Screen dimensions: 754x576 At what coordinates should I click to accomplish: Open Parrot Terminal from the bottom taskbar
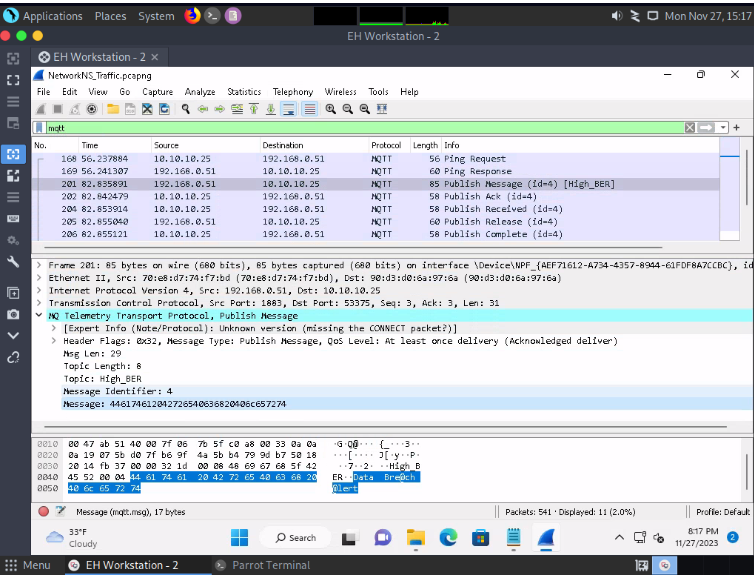point(262,565)
